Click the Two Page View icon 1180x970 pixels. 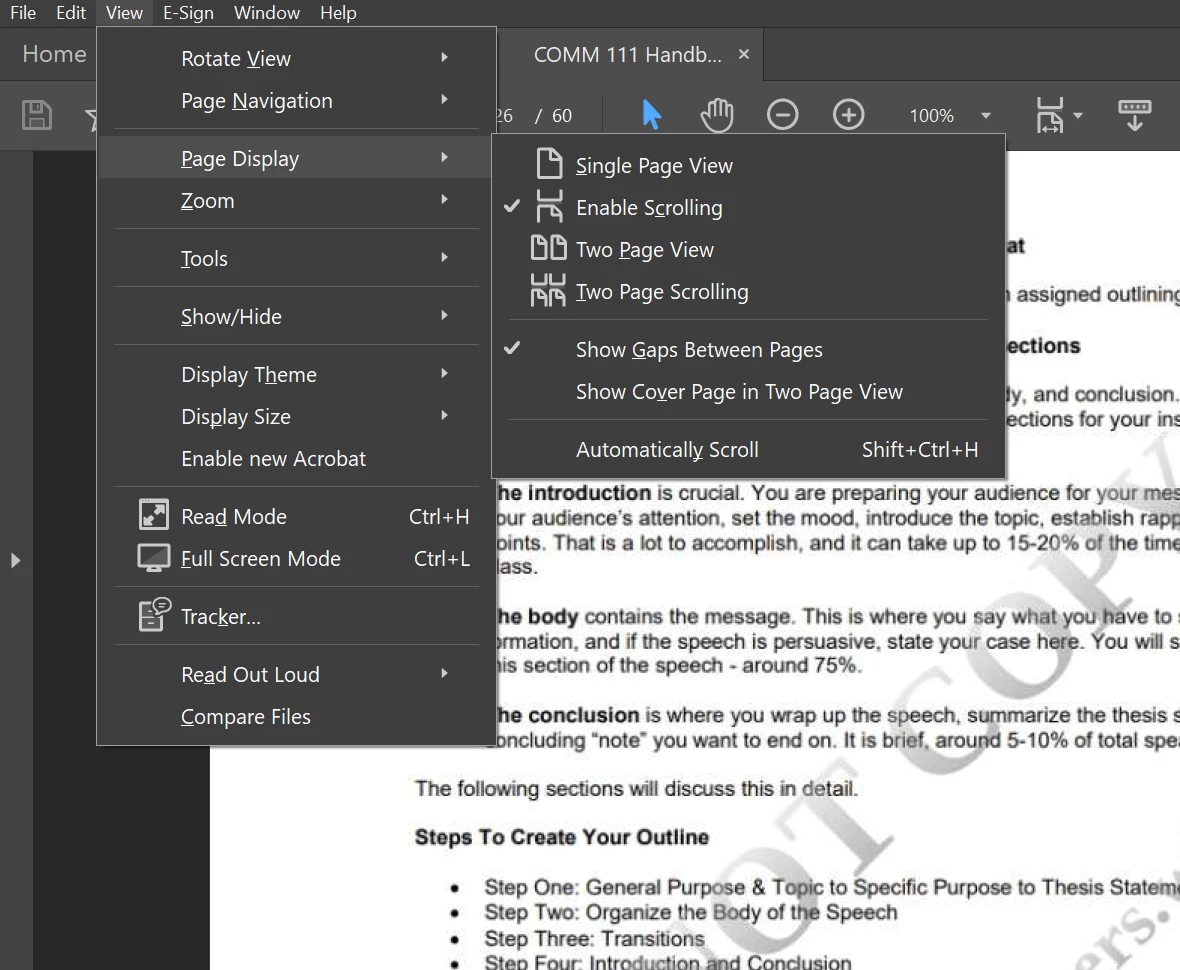click(x=549, y=248)
